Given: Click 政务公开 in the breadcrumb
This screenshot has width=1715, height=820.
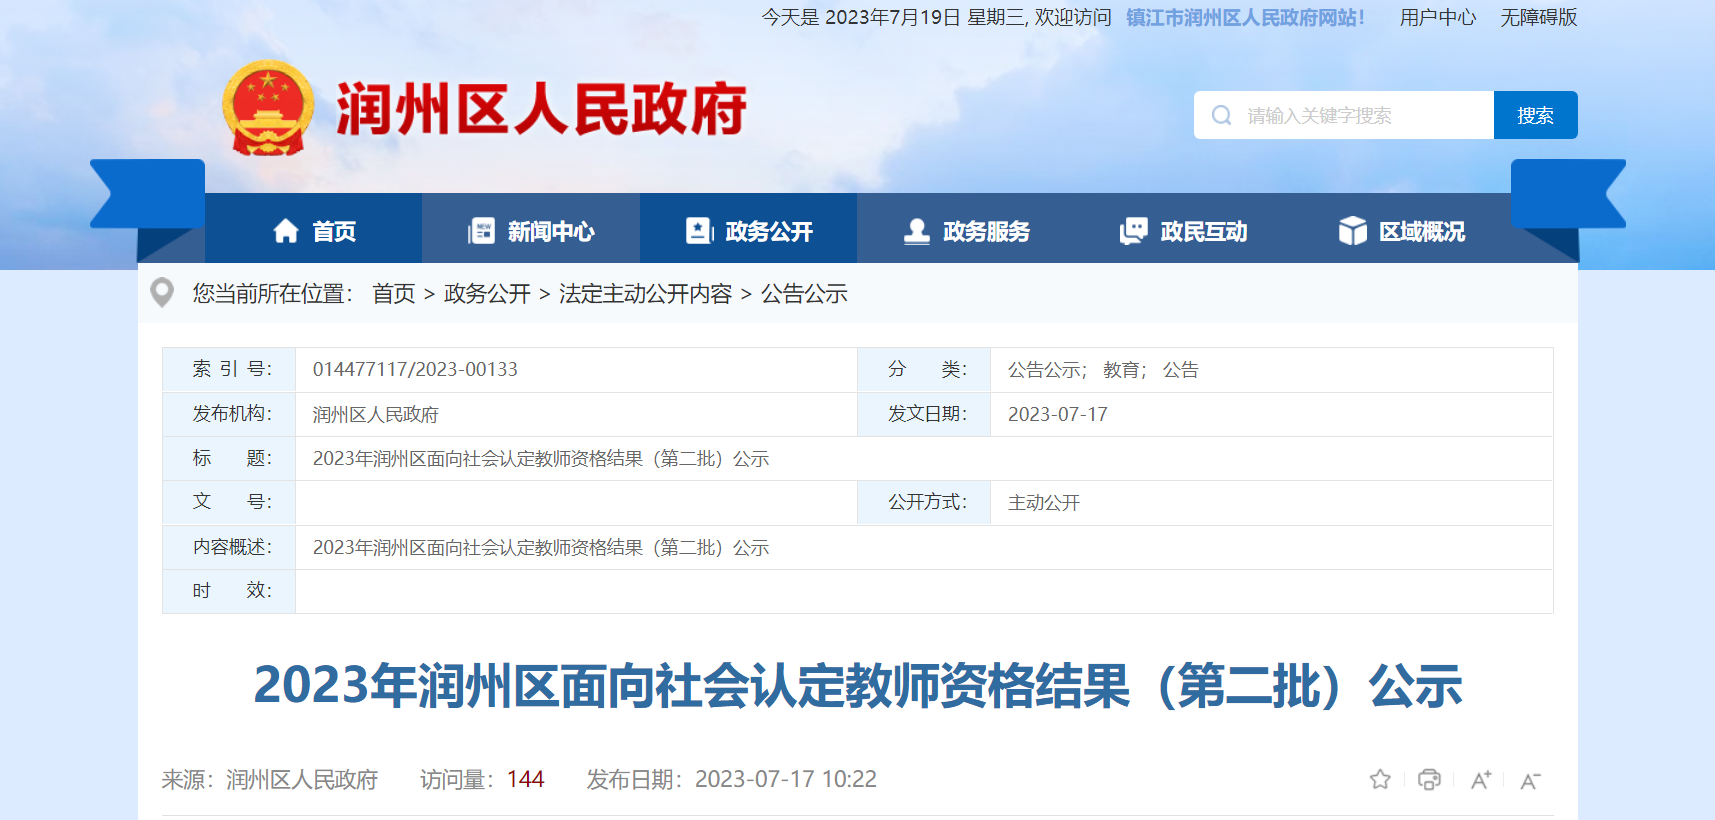Looking at the screenshot, I should click(487, 293).
